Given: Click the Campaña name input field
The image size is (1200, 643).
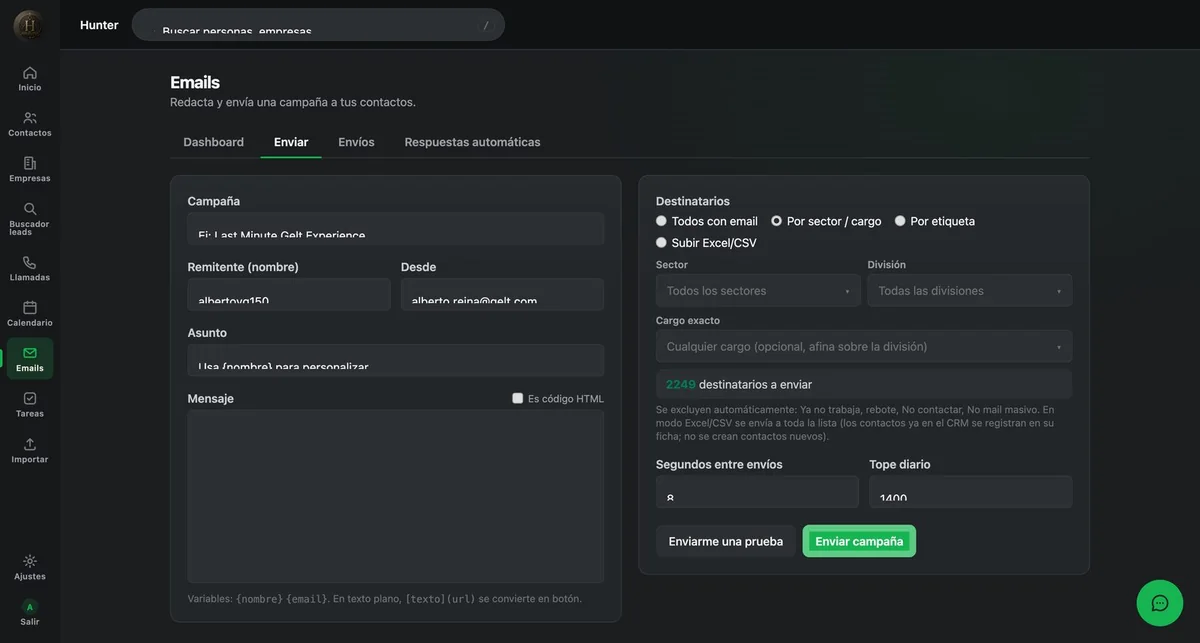Looking at the screenshot, I should [x=396, y=229].
